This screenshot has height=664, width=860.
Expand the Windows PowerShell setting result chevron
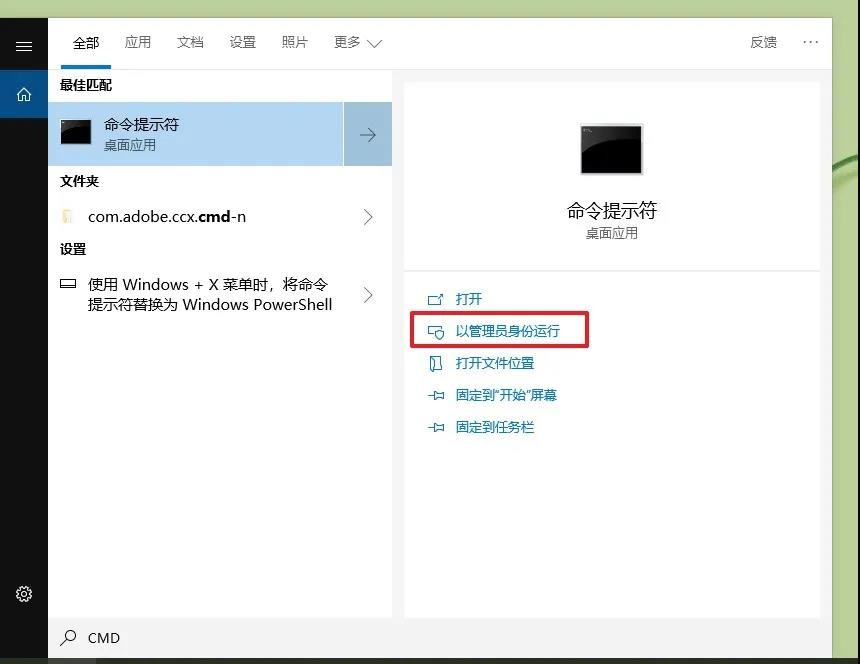369,295
